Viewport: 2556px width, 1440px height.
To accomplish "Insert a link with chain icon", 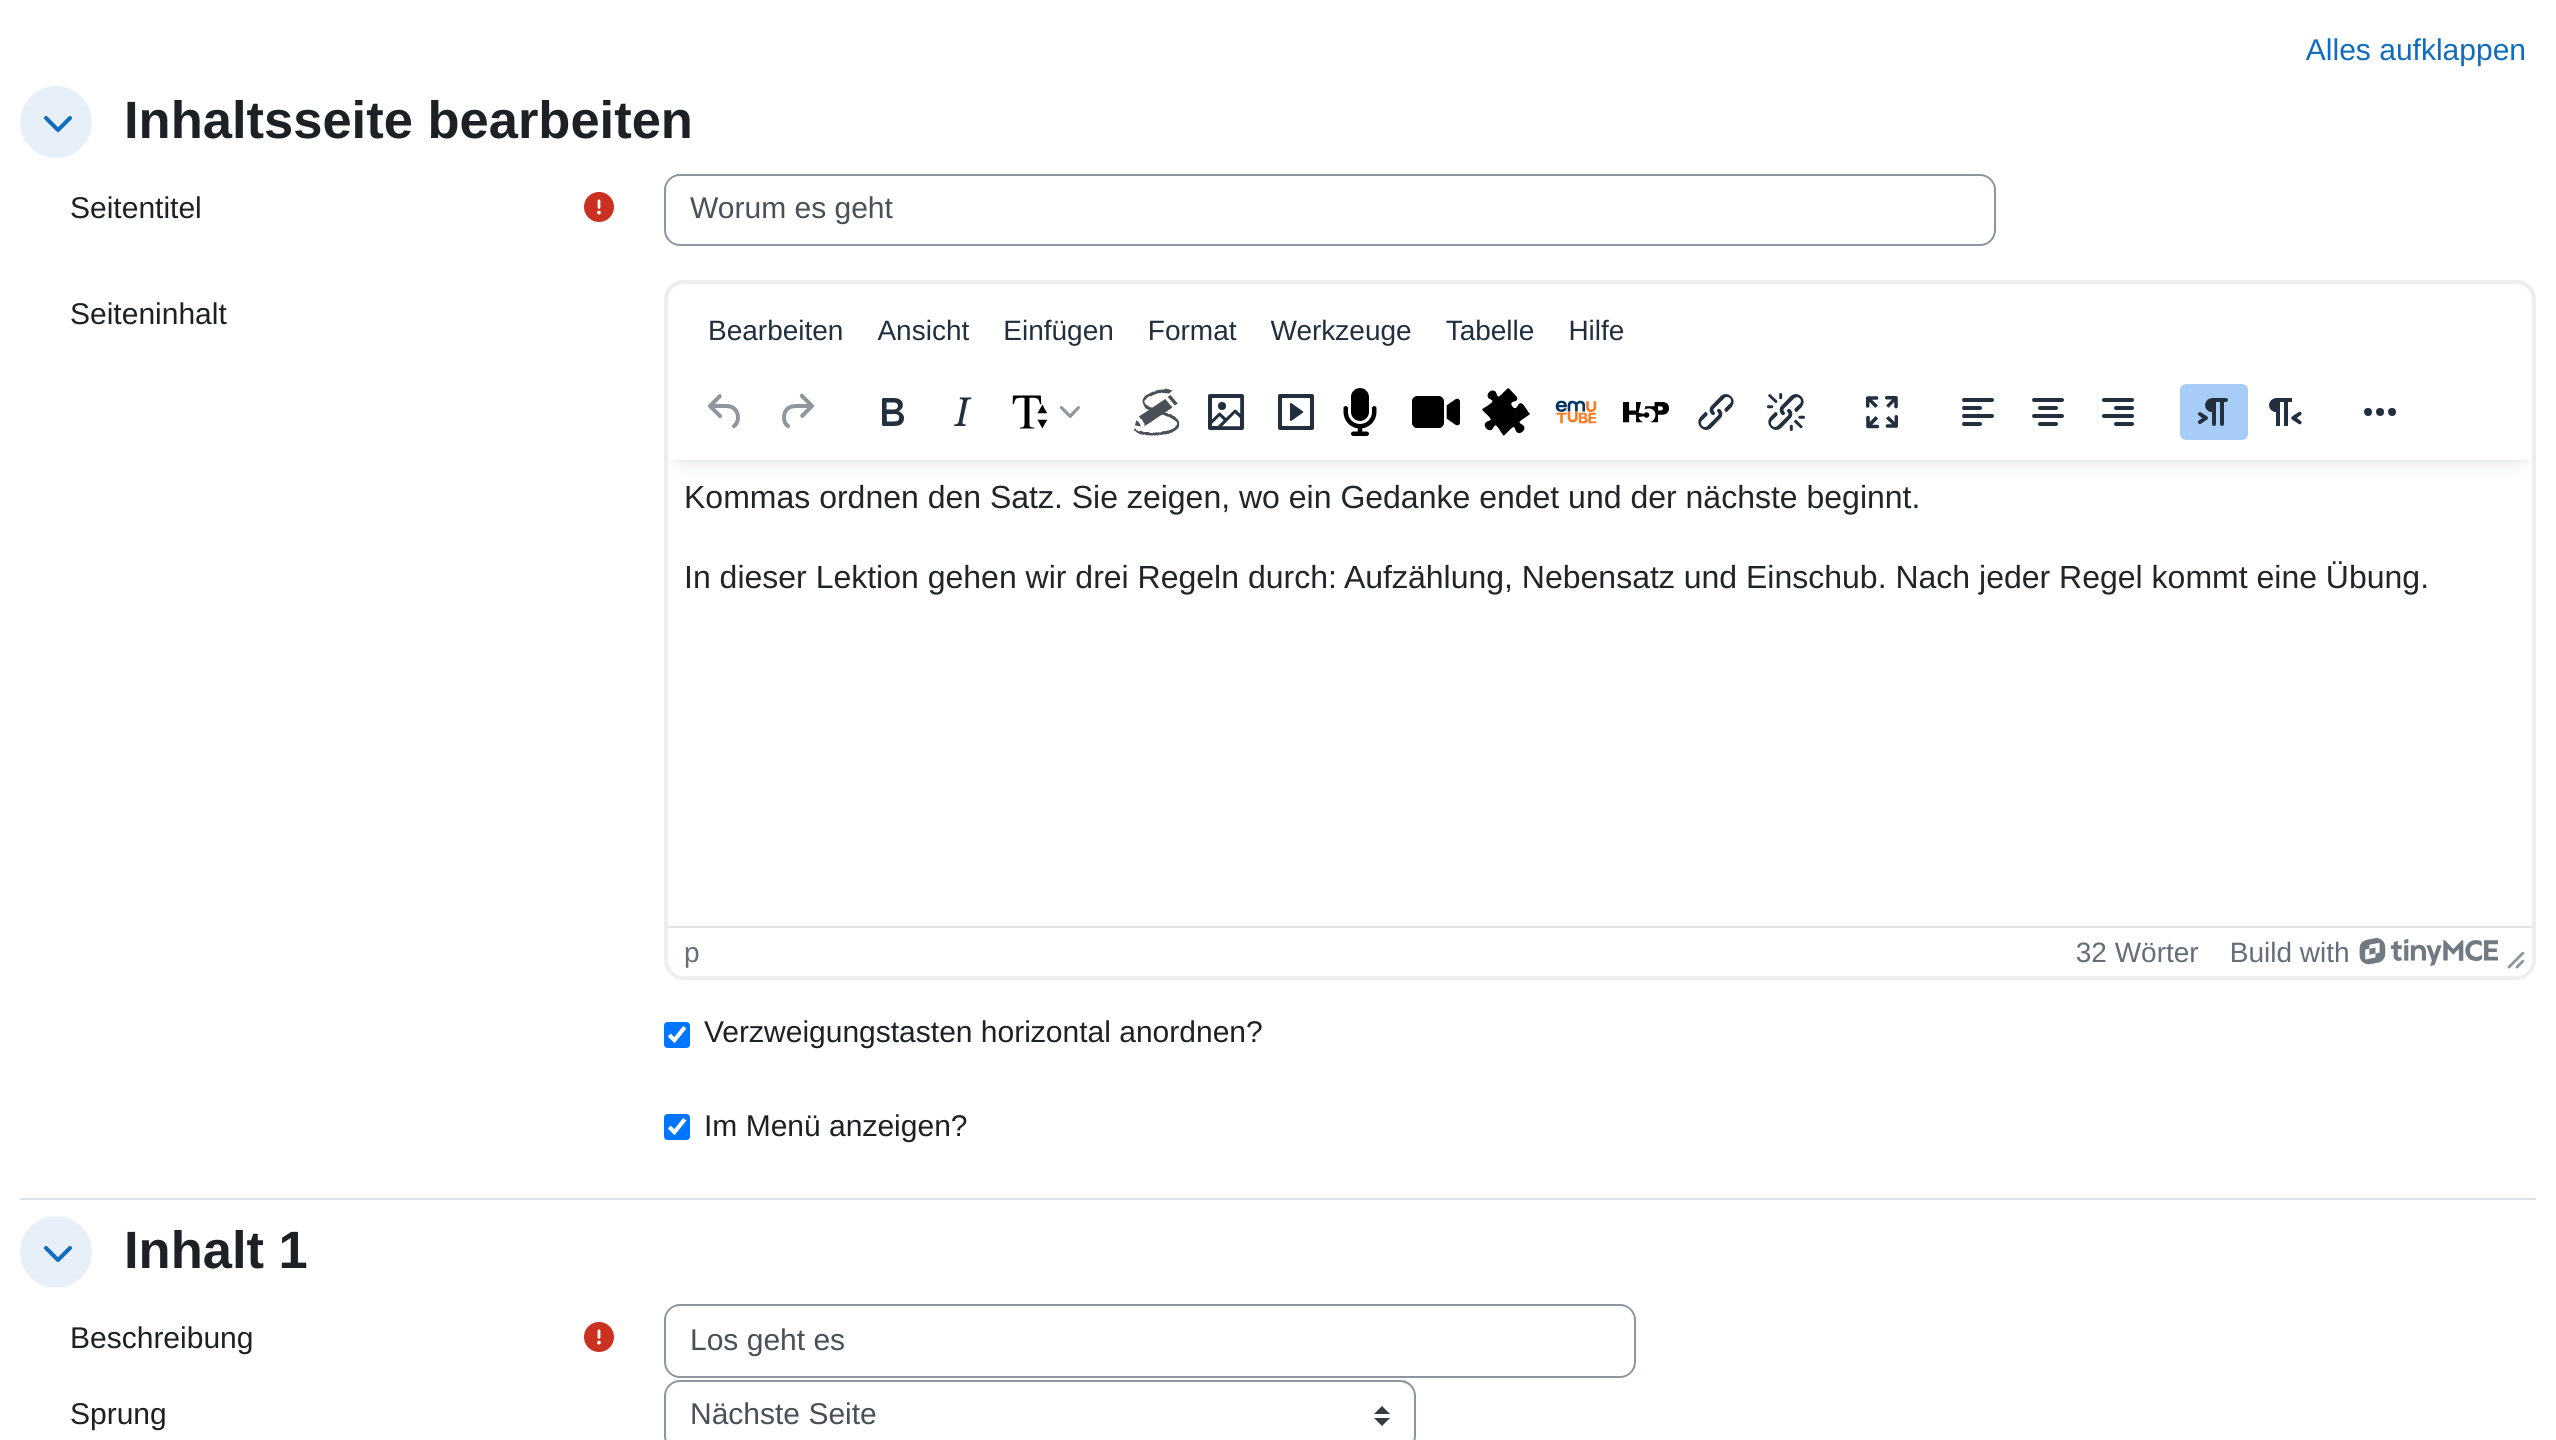I will [1716, 412].
